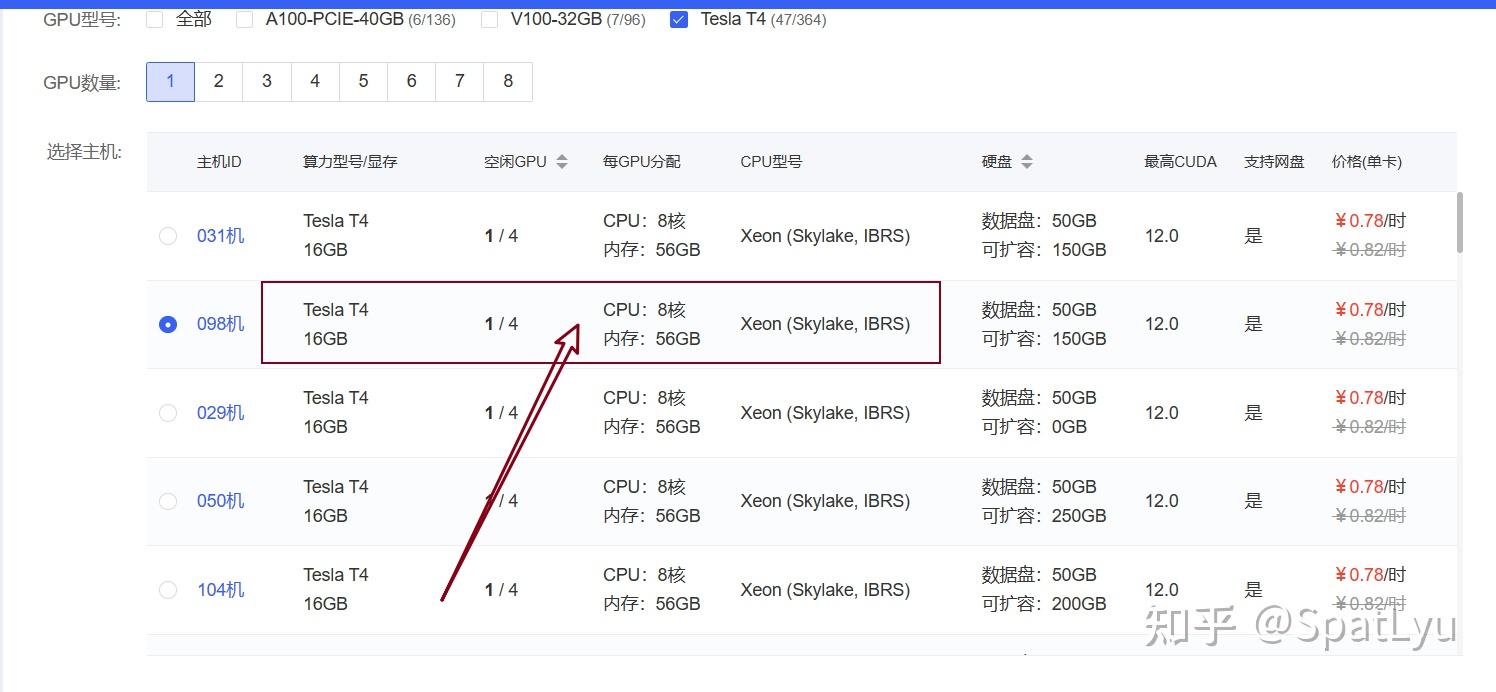
Task: Uncheck the Tesla T4 checkbox
Action: click(679, 19)
